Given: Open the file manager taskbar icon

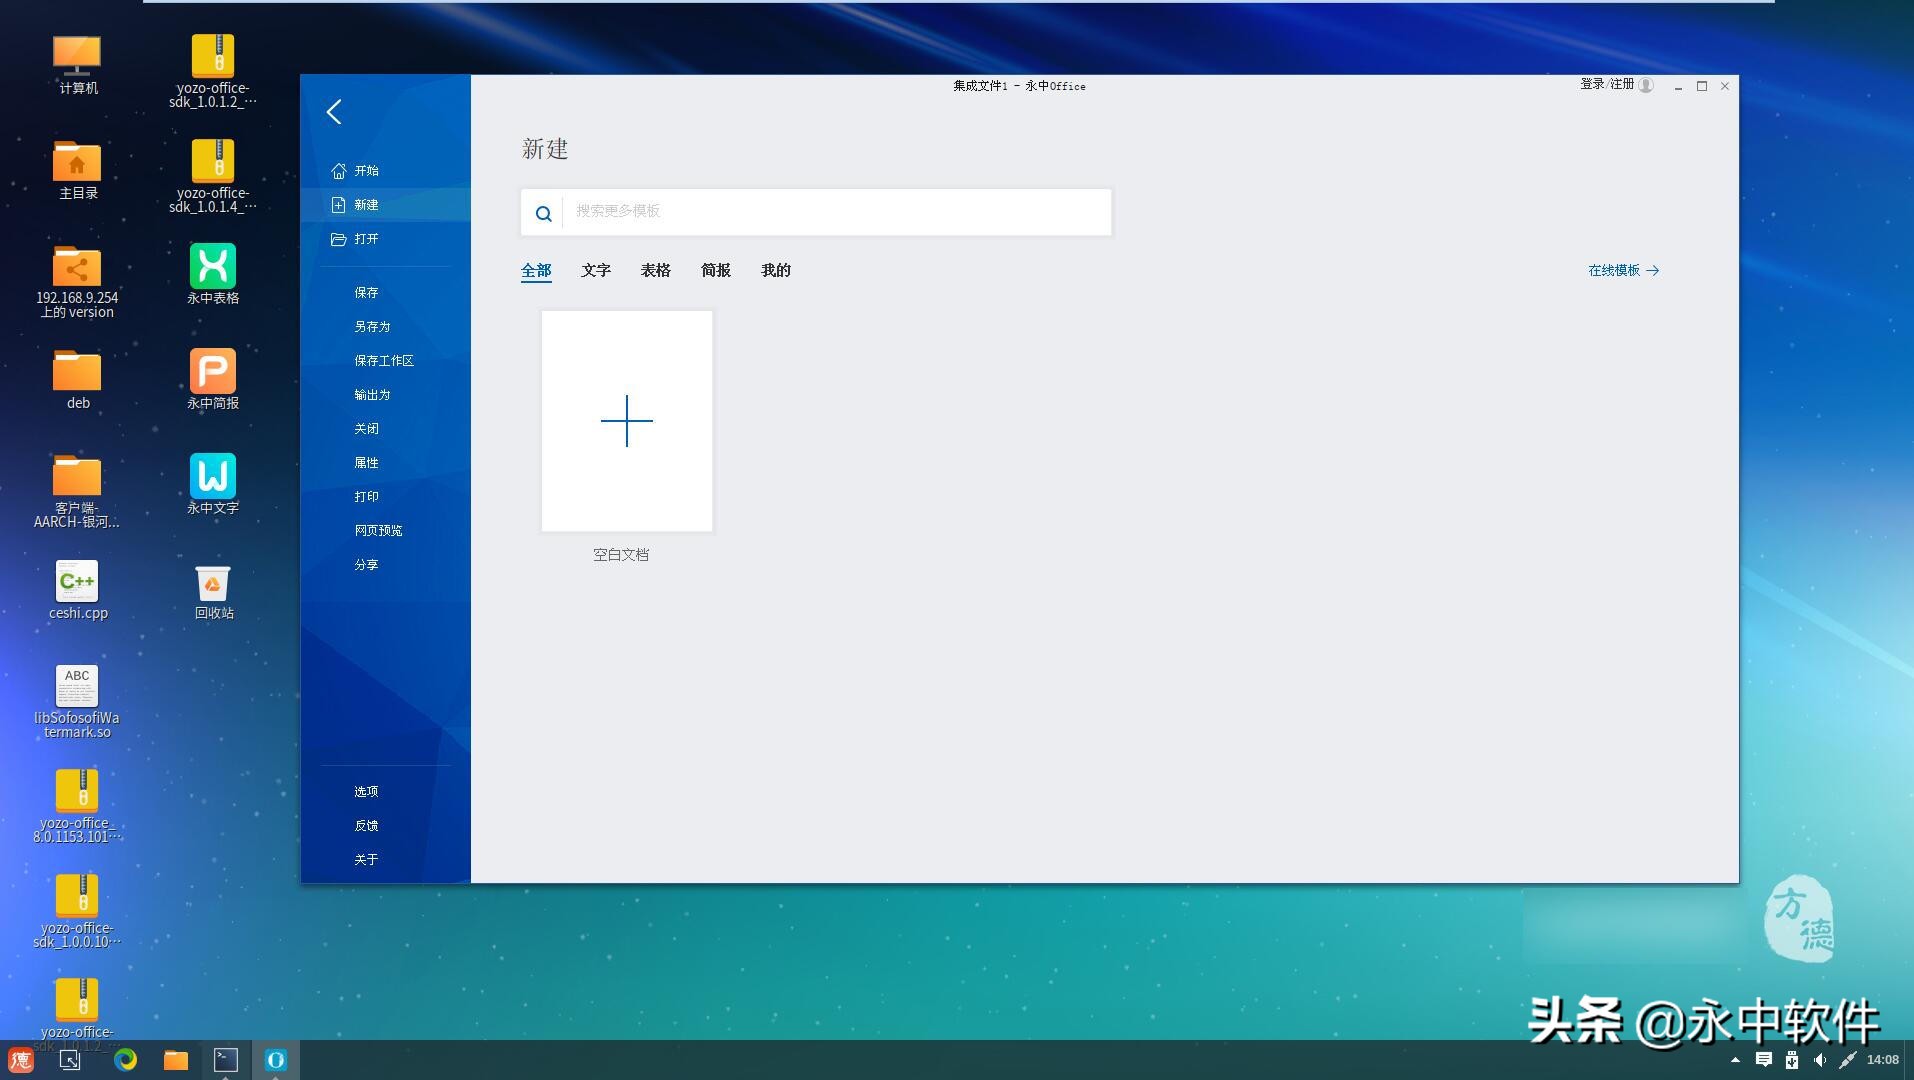Looking at the screenshot, I should click(x=176, y=1060).
